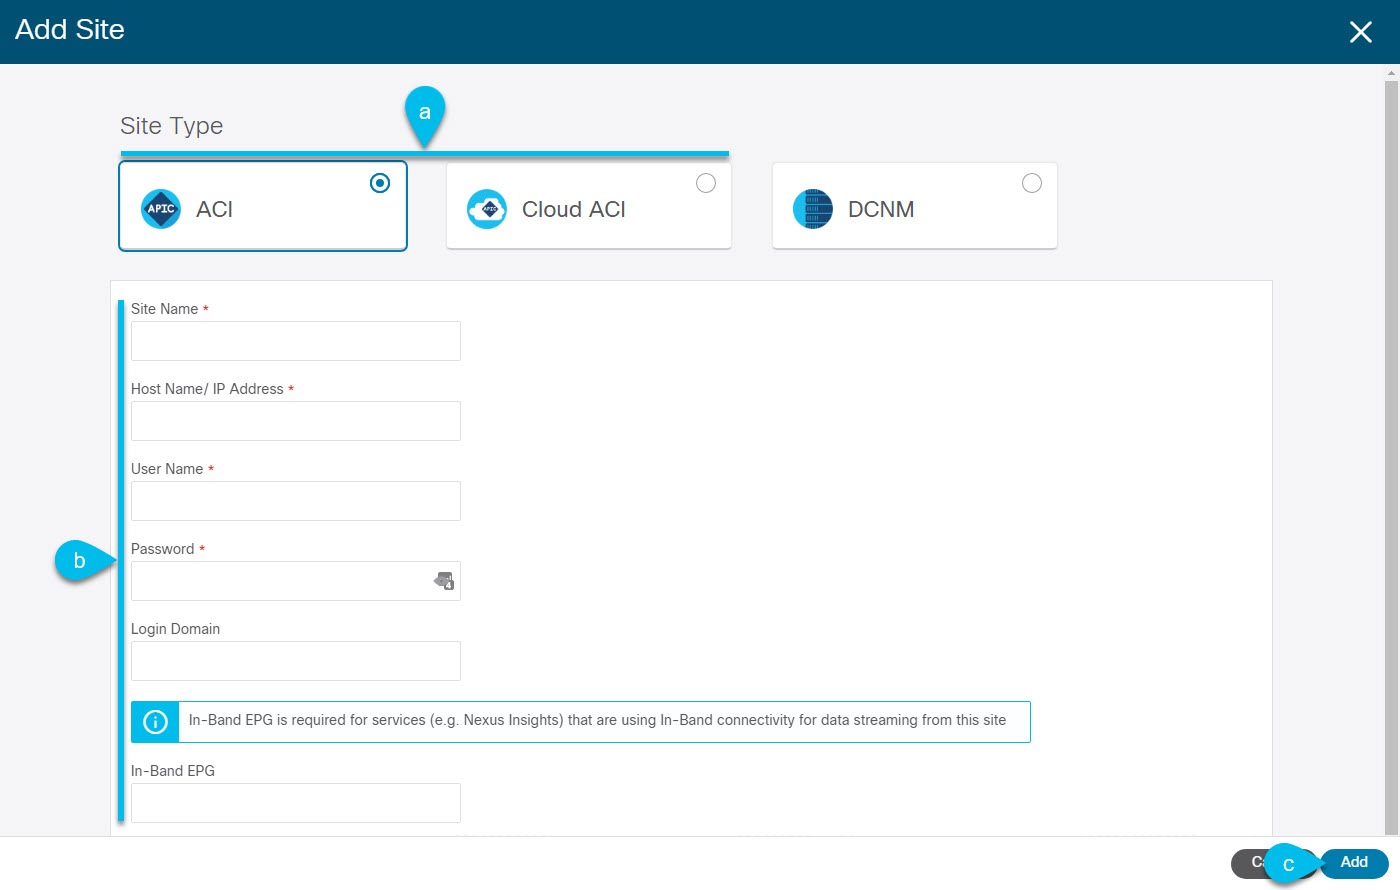Click the APIC logo icon on ACI card

pyautogui.click(x=161, y=209)
